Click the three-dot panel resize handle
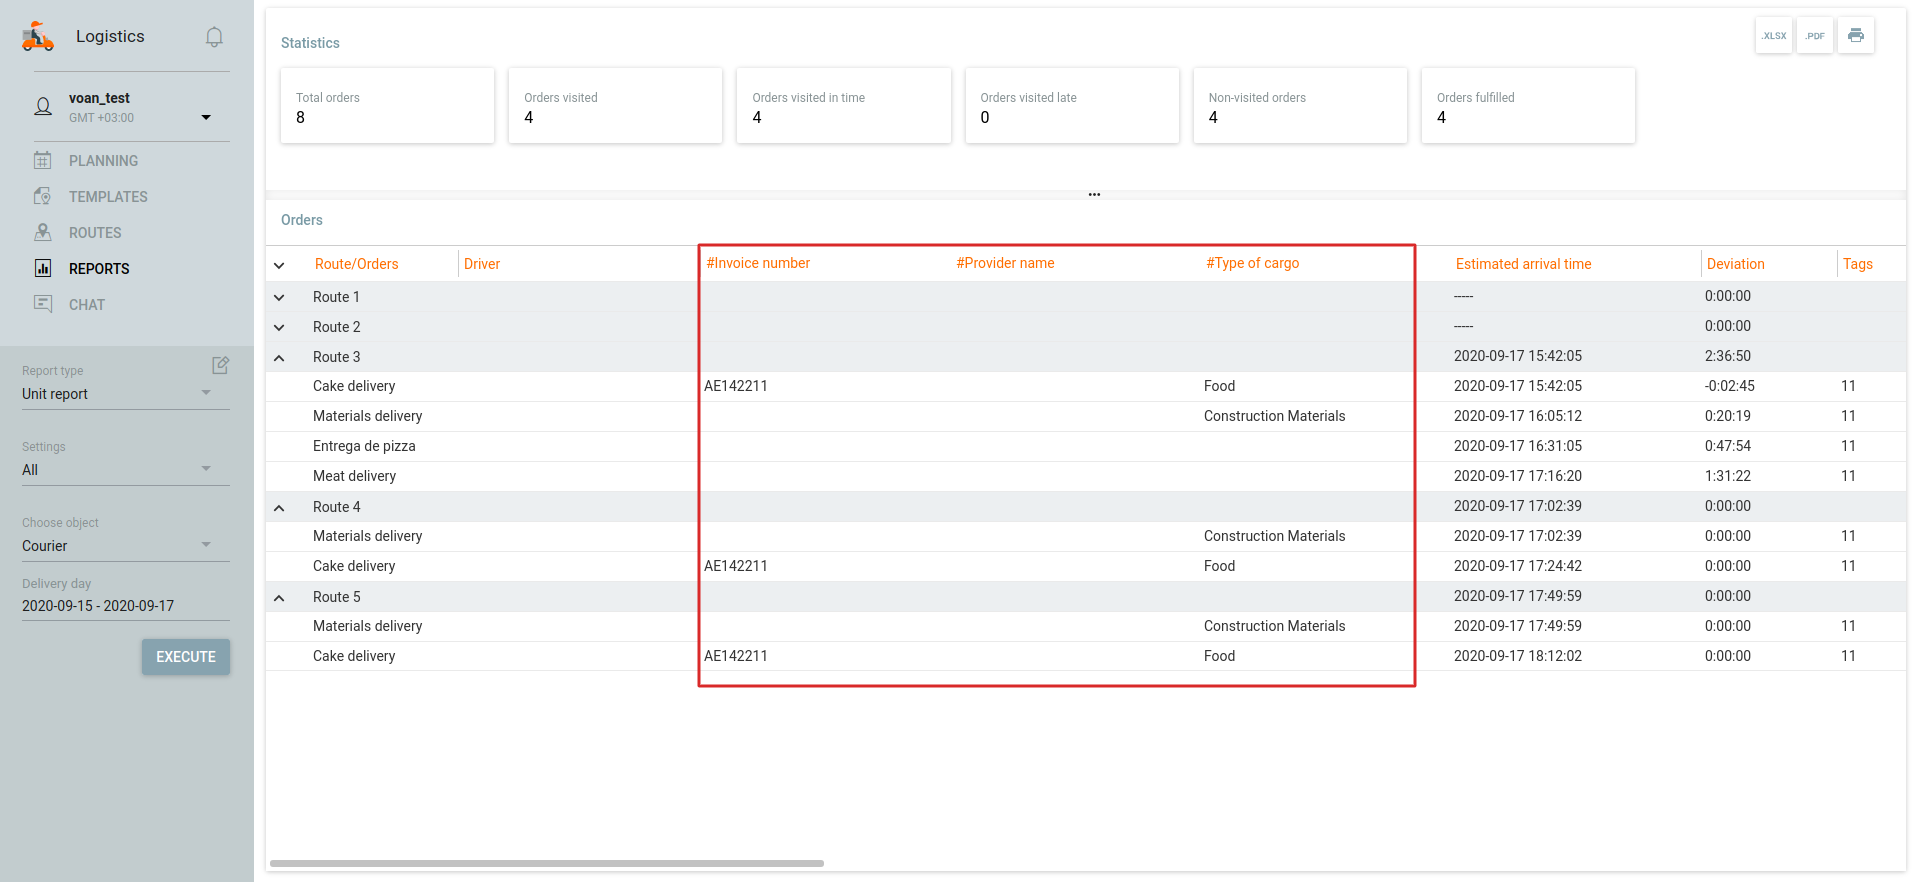This screenshot has height=882, width=1917. (x=1094, y=195)
